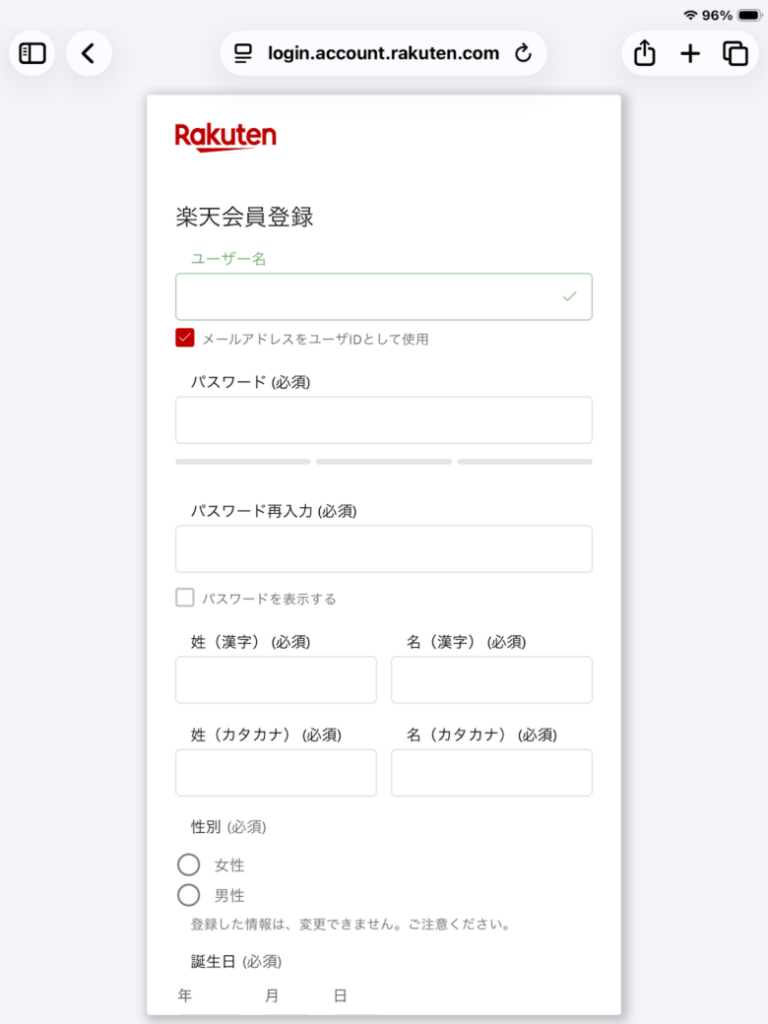Click the 姓（漢字） input field
The height and width of the screenshot is (1024, 768).
(276, 680)
